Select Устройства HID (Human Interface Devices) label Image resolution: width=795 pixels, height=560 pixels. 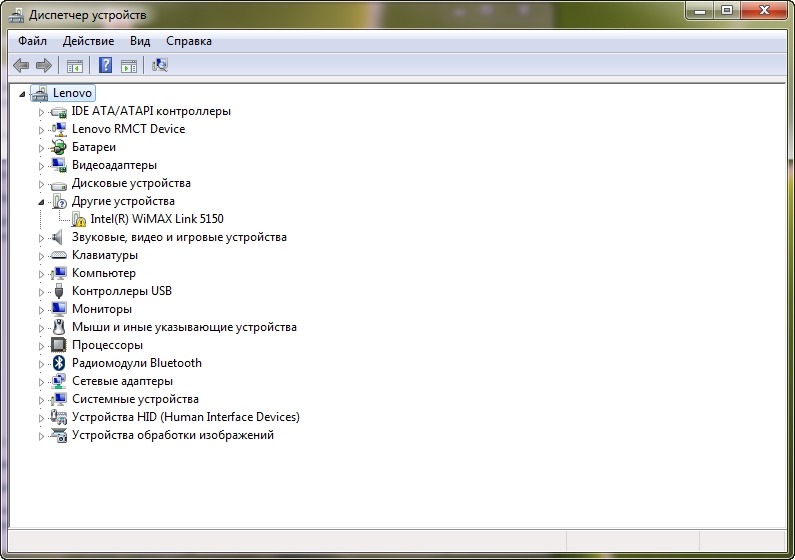(186, 417)
